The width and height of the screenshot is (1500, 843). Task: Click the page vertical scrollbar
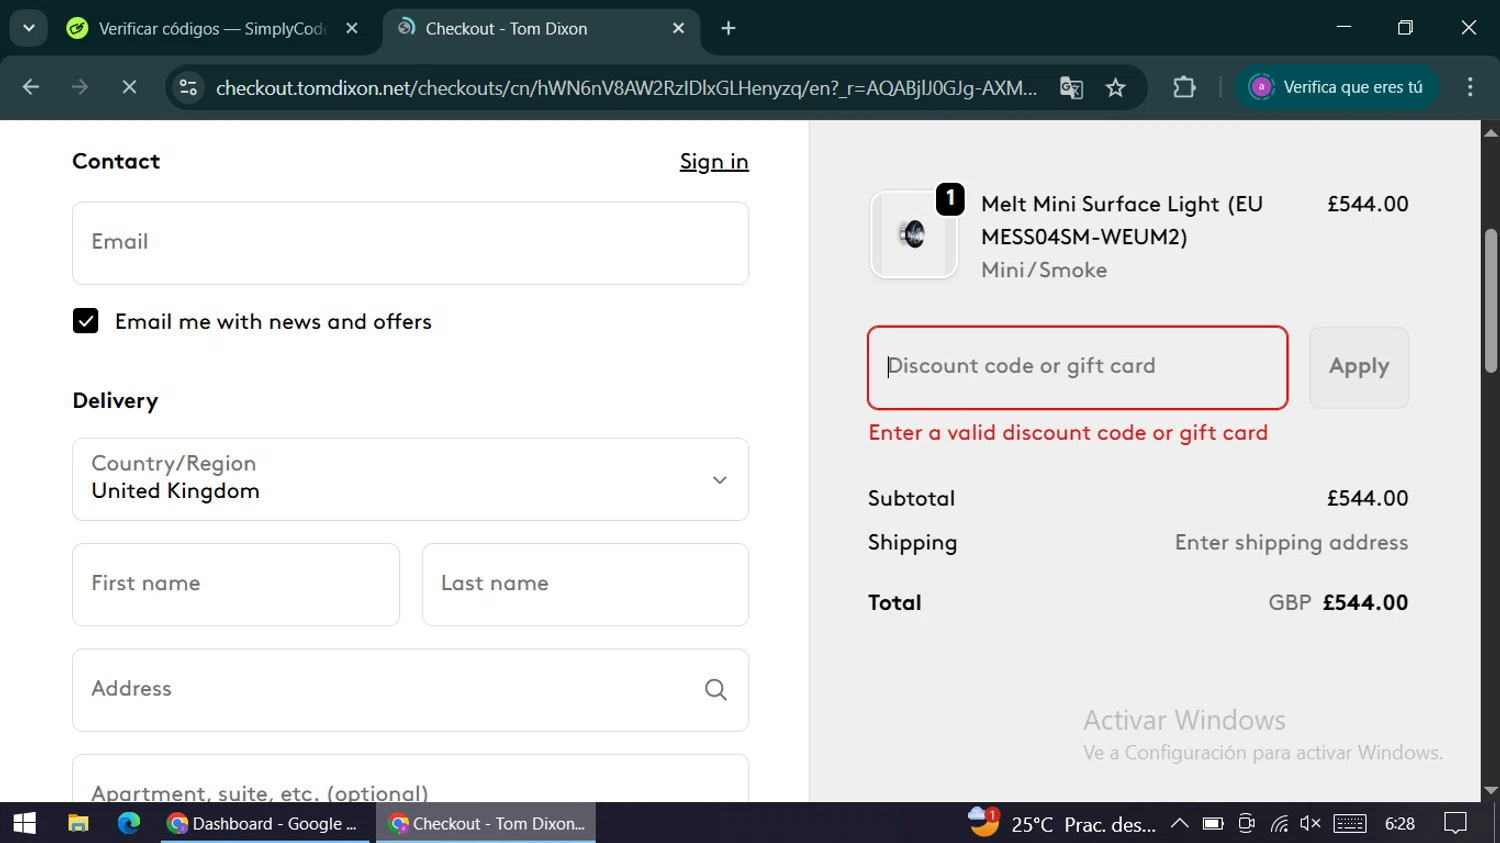pos(1491,300)
